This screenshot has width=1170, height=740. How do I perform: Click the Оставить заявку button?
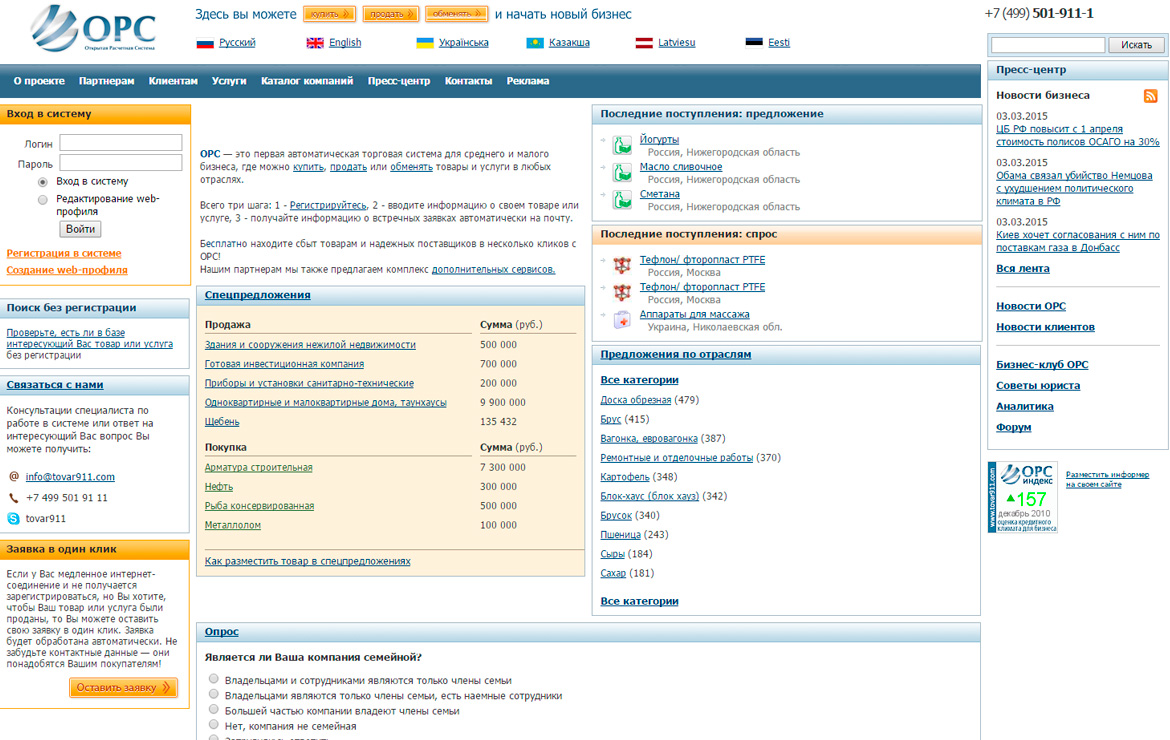click(x=123, y=688)
